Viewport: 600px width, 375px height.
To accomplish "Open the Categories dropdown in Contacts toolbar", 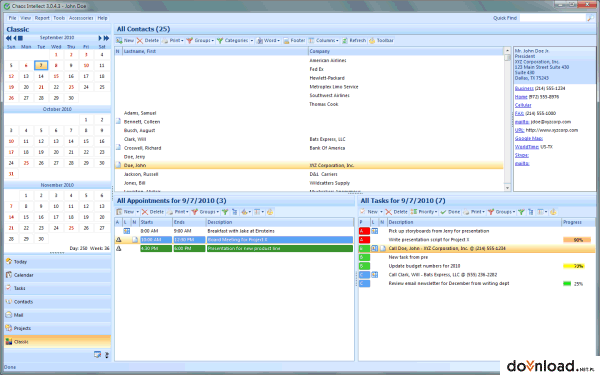I will [235, 41].
